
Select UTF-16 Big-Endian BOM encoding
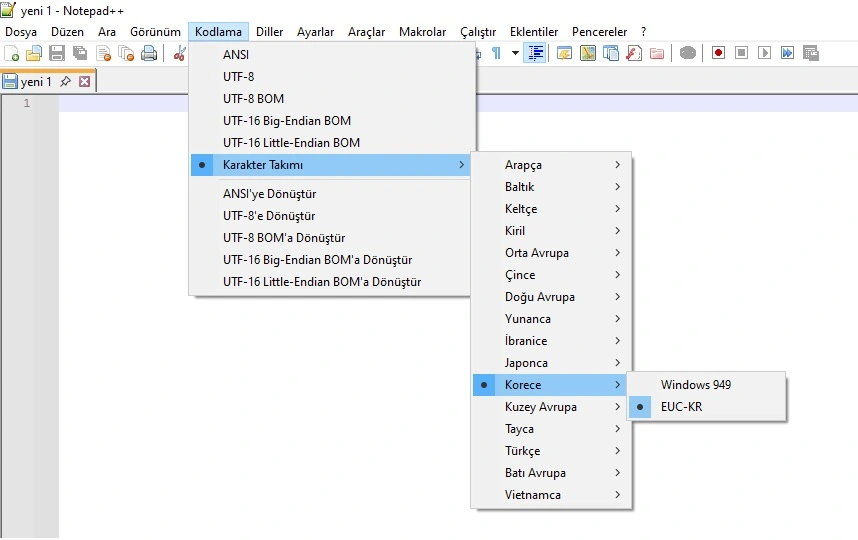(x=332, y=120)
